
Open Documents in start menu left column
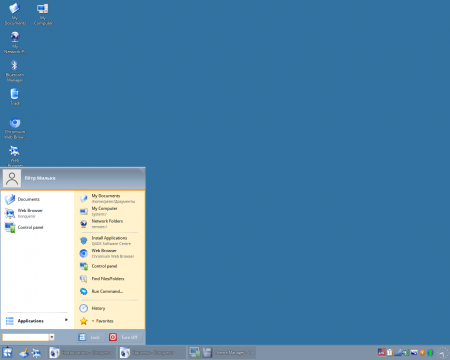coord(37,199)
